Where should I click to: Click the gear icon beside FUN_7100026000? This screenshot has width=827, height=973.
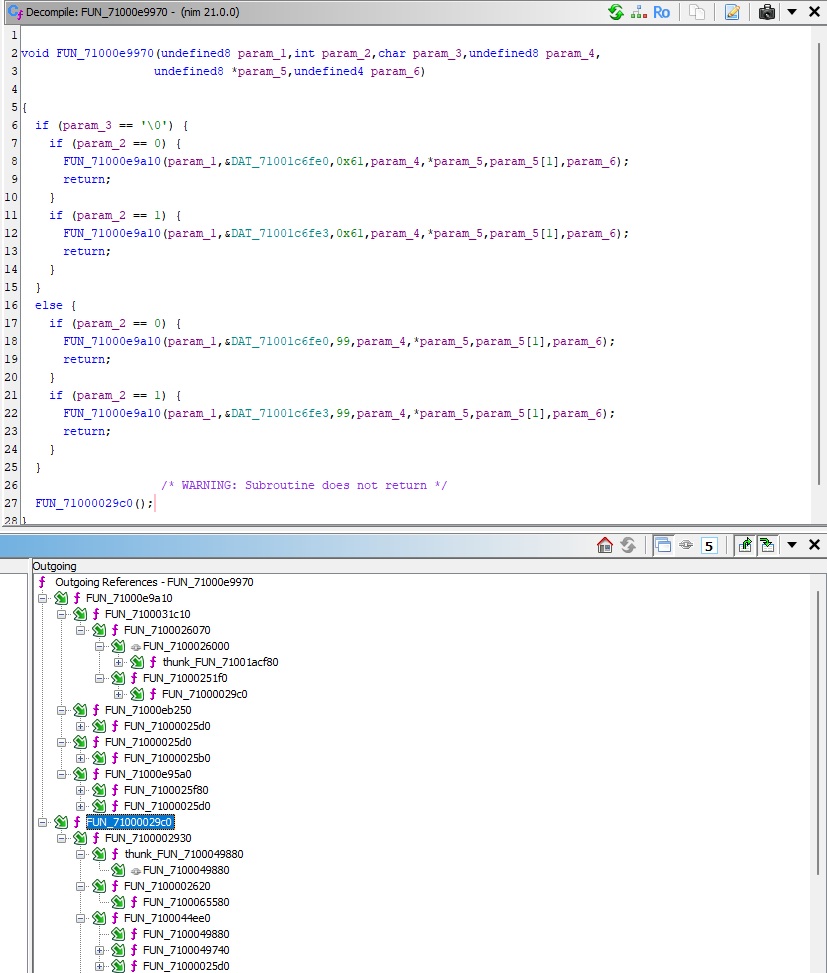click(135, 647)
